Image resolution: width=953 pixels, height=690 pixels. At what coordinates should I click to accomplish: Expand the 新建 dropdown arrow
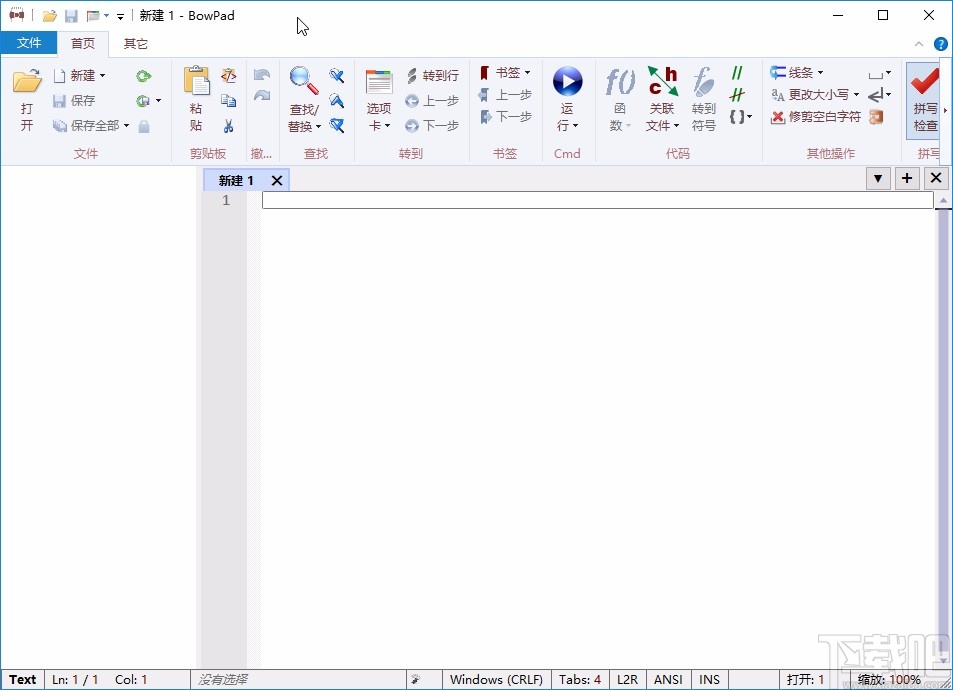click(102, 75)
